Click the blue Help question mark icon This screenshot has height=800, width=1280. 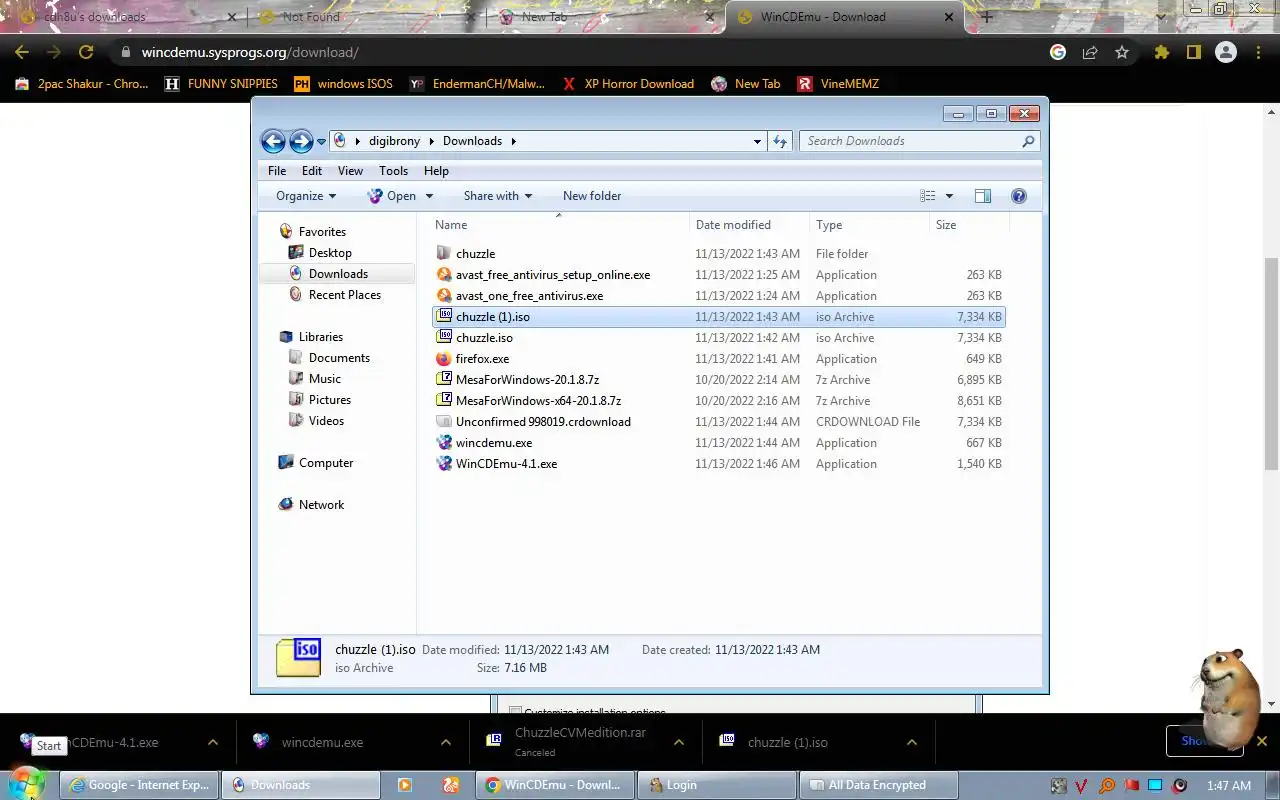tap(1019, 196)
